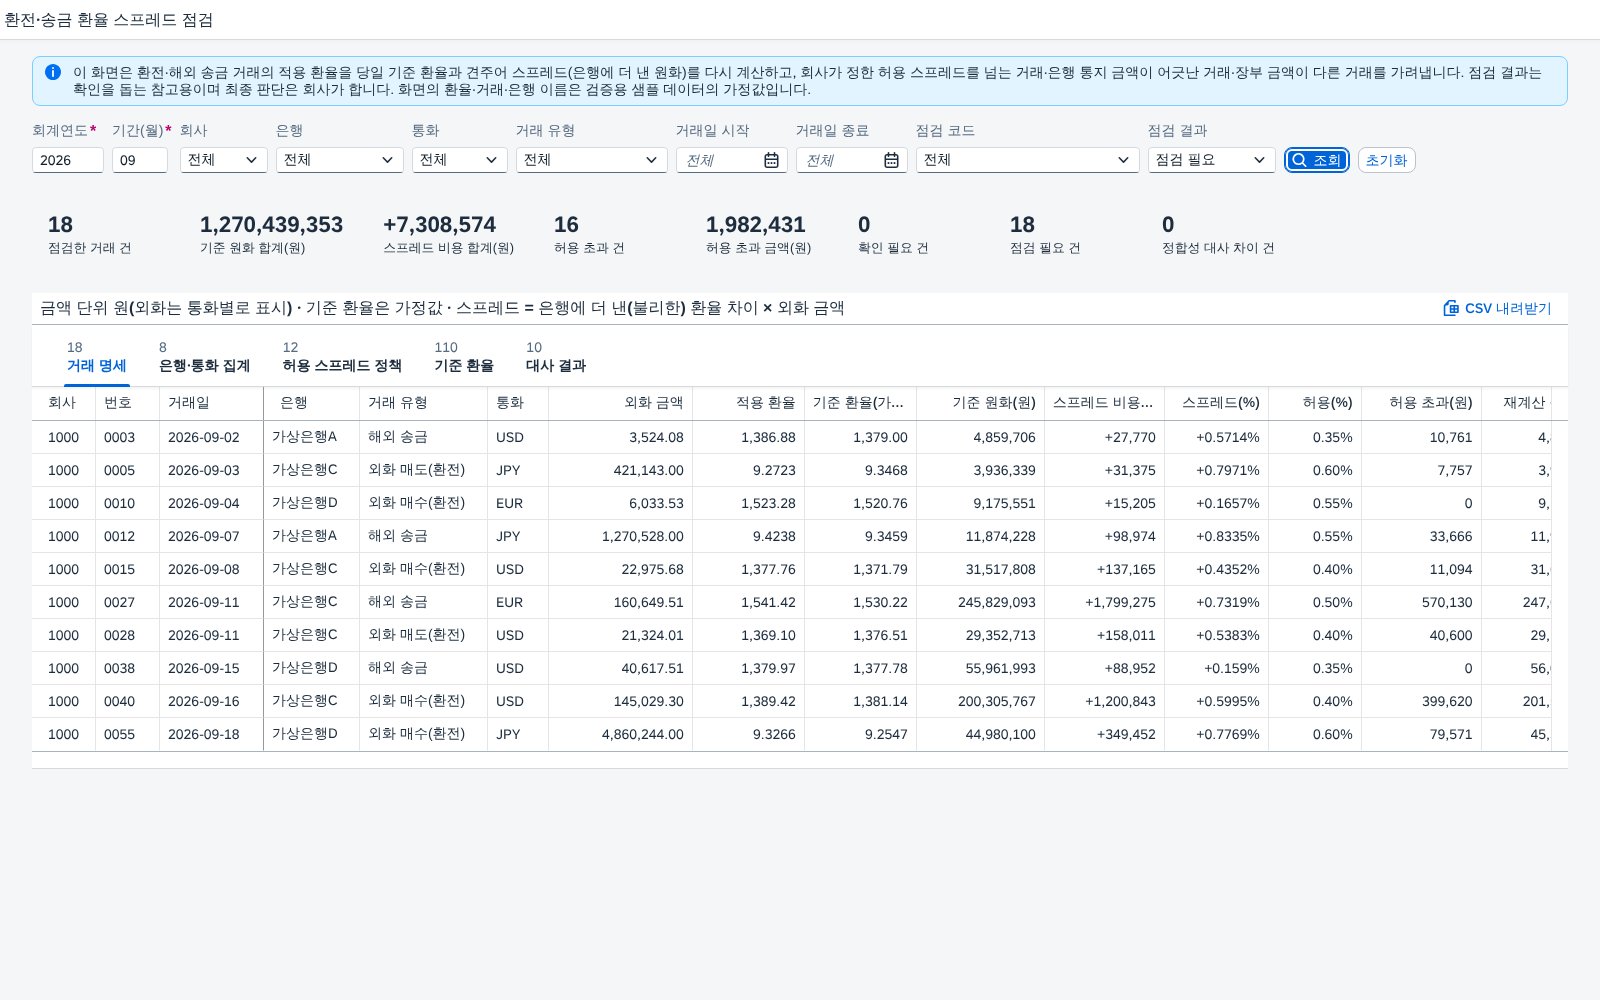The width and height of the screenshot is (1600, 1000).
Task: Expand the 은행 filter dropdown
Action: (340, 160)
